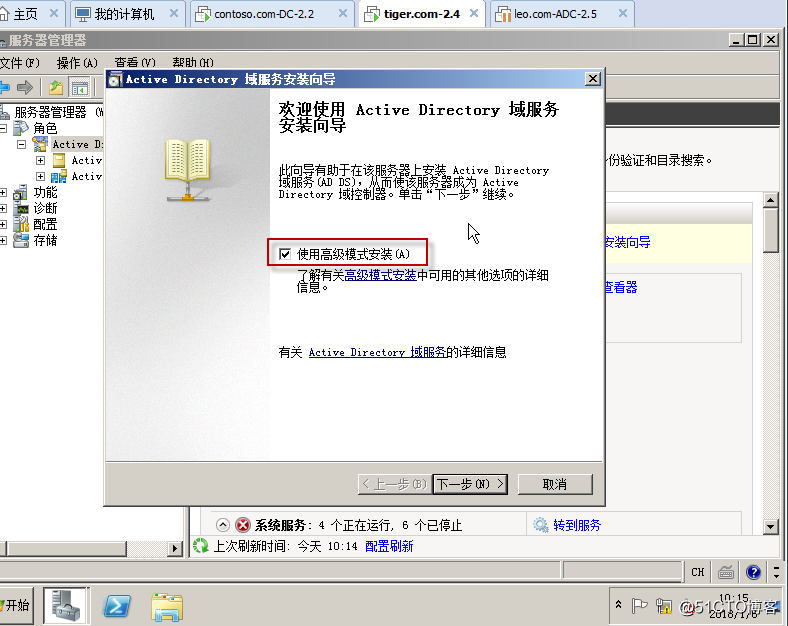
Task: Select the 配置 icon in the tree
Action: (x=21, y=224)
